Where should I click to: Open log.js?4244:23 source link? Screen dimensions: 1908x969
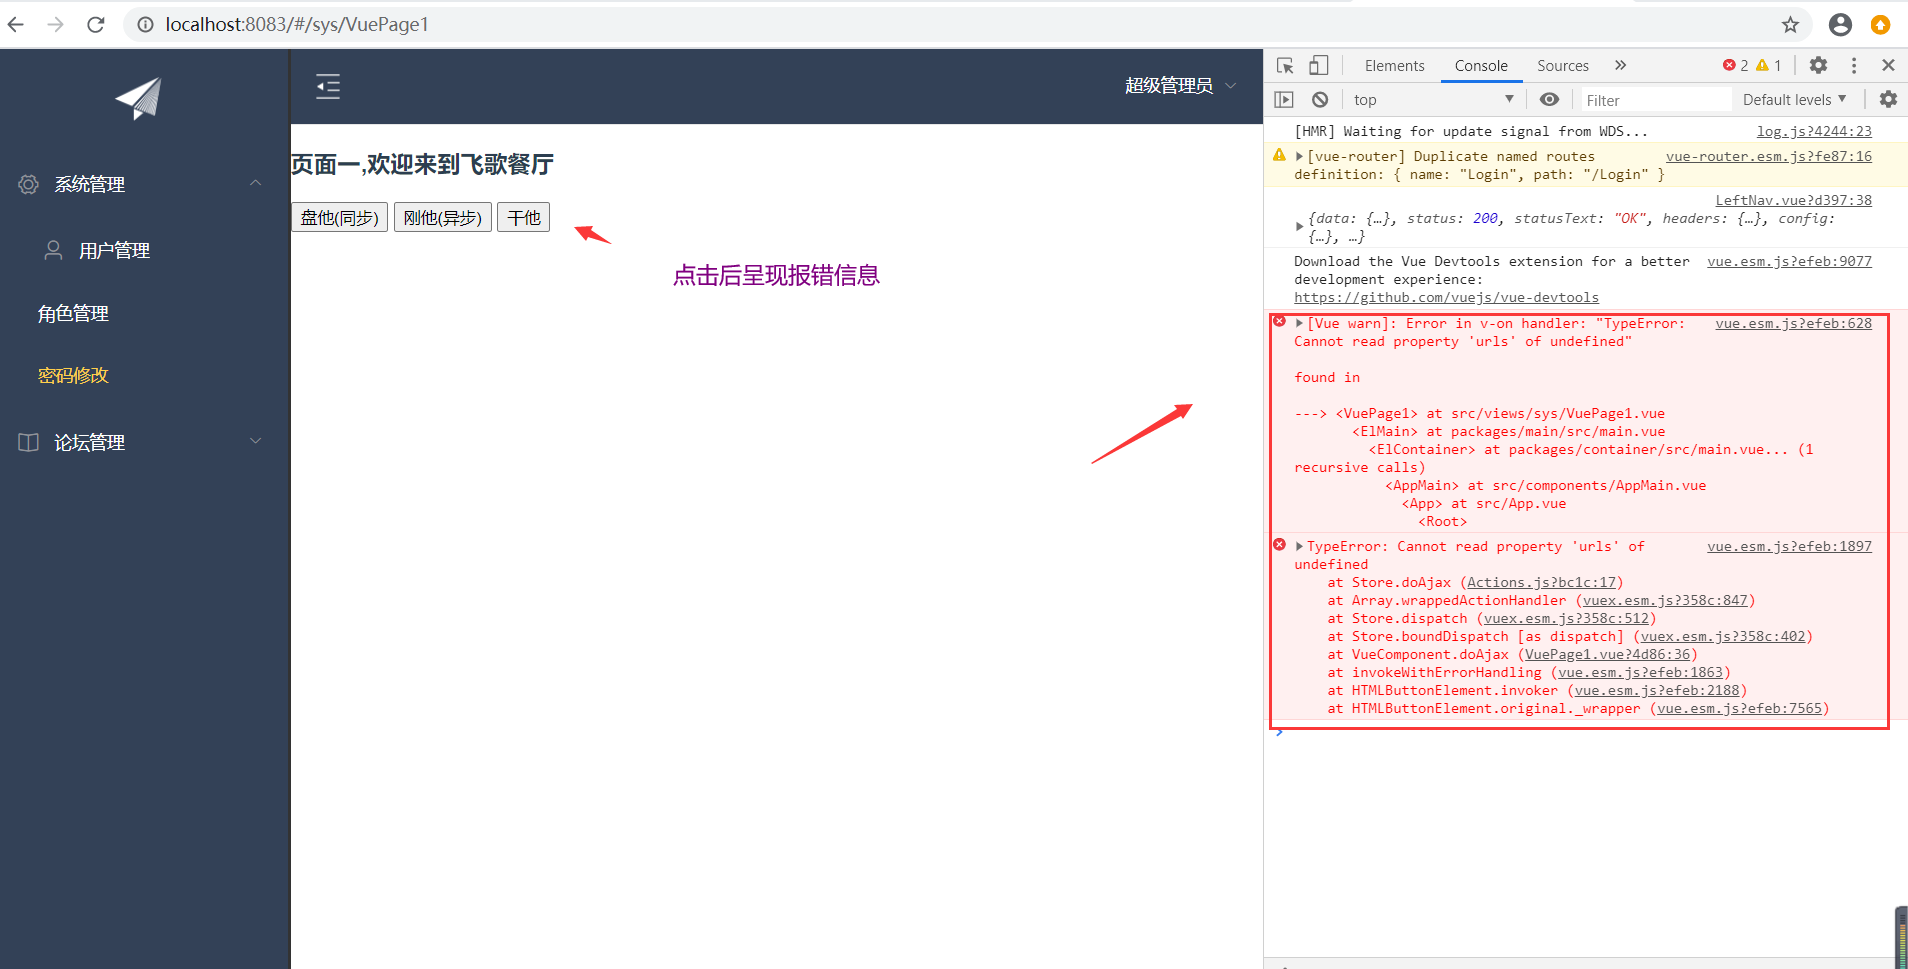(1814, 131)
